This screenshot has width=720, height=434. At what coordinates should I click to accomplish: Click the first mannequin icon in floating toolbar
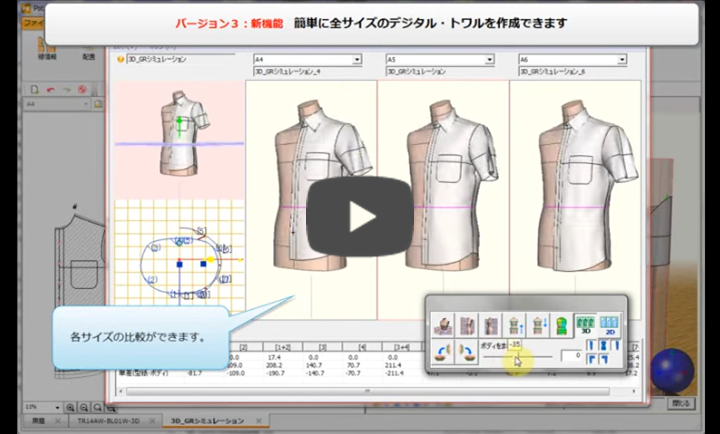(443, 323)
